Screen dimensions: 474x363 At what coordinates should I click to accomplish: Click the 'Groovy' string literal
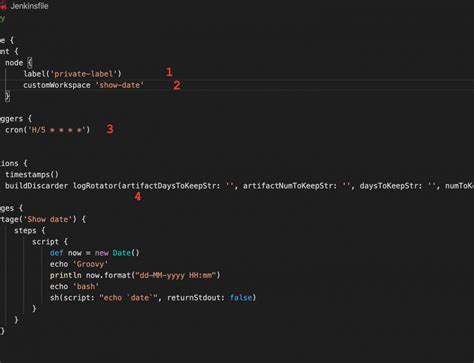[90, 264]
